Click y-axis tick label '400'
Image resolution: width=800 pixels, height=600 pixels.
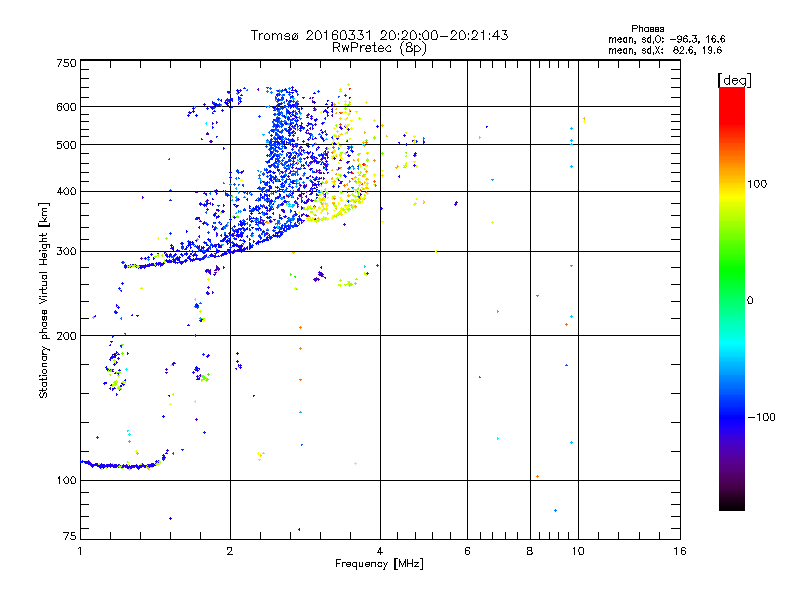click(x=66, y=192)
